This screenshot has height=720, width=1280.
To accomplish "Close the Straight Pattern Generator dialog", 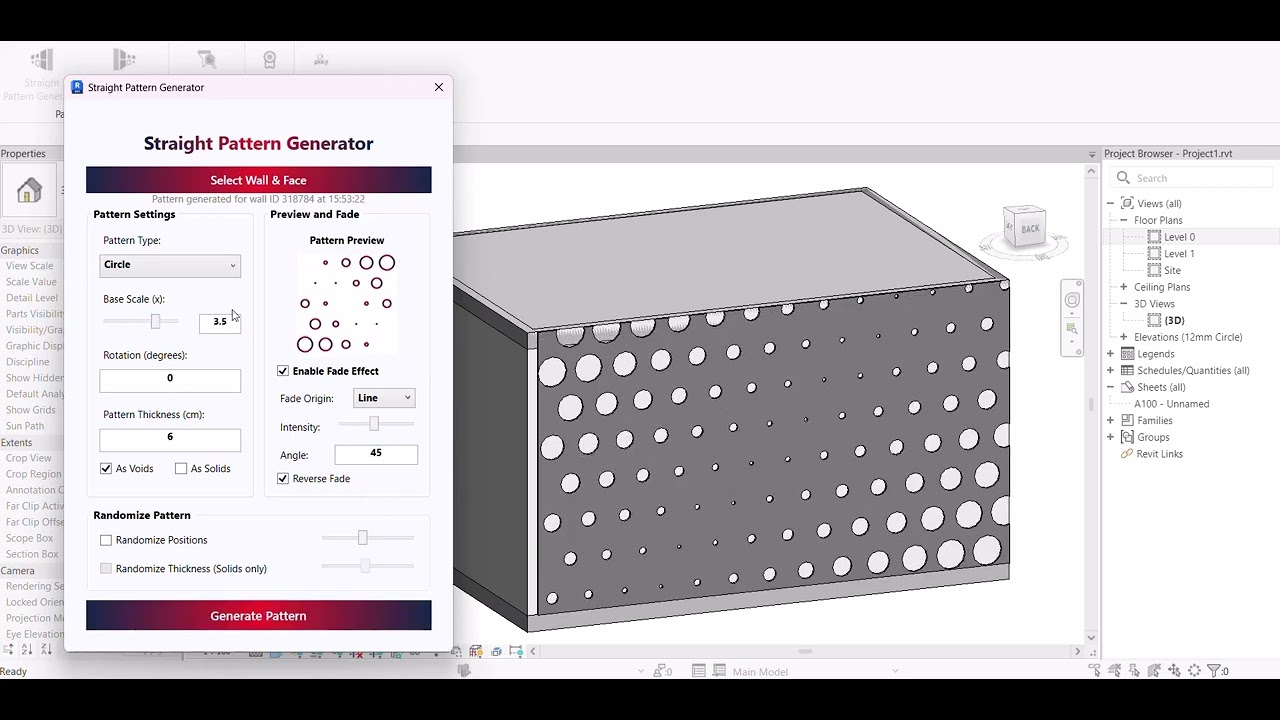I will point(439,87).
